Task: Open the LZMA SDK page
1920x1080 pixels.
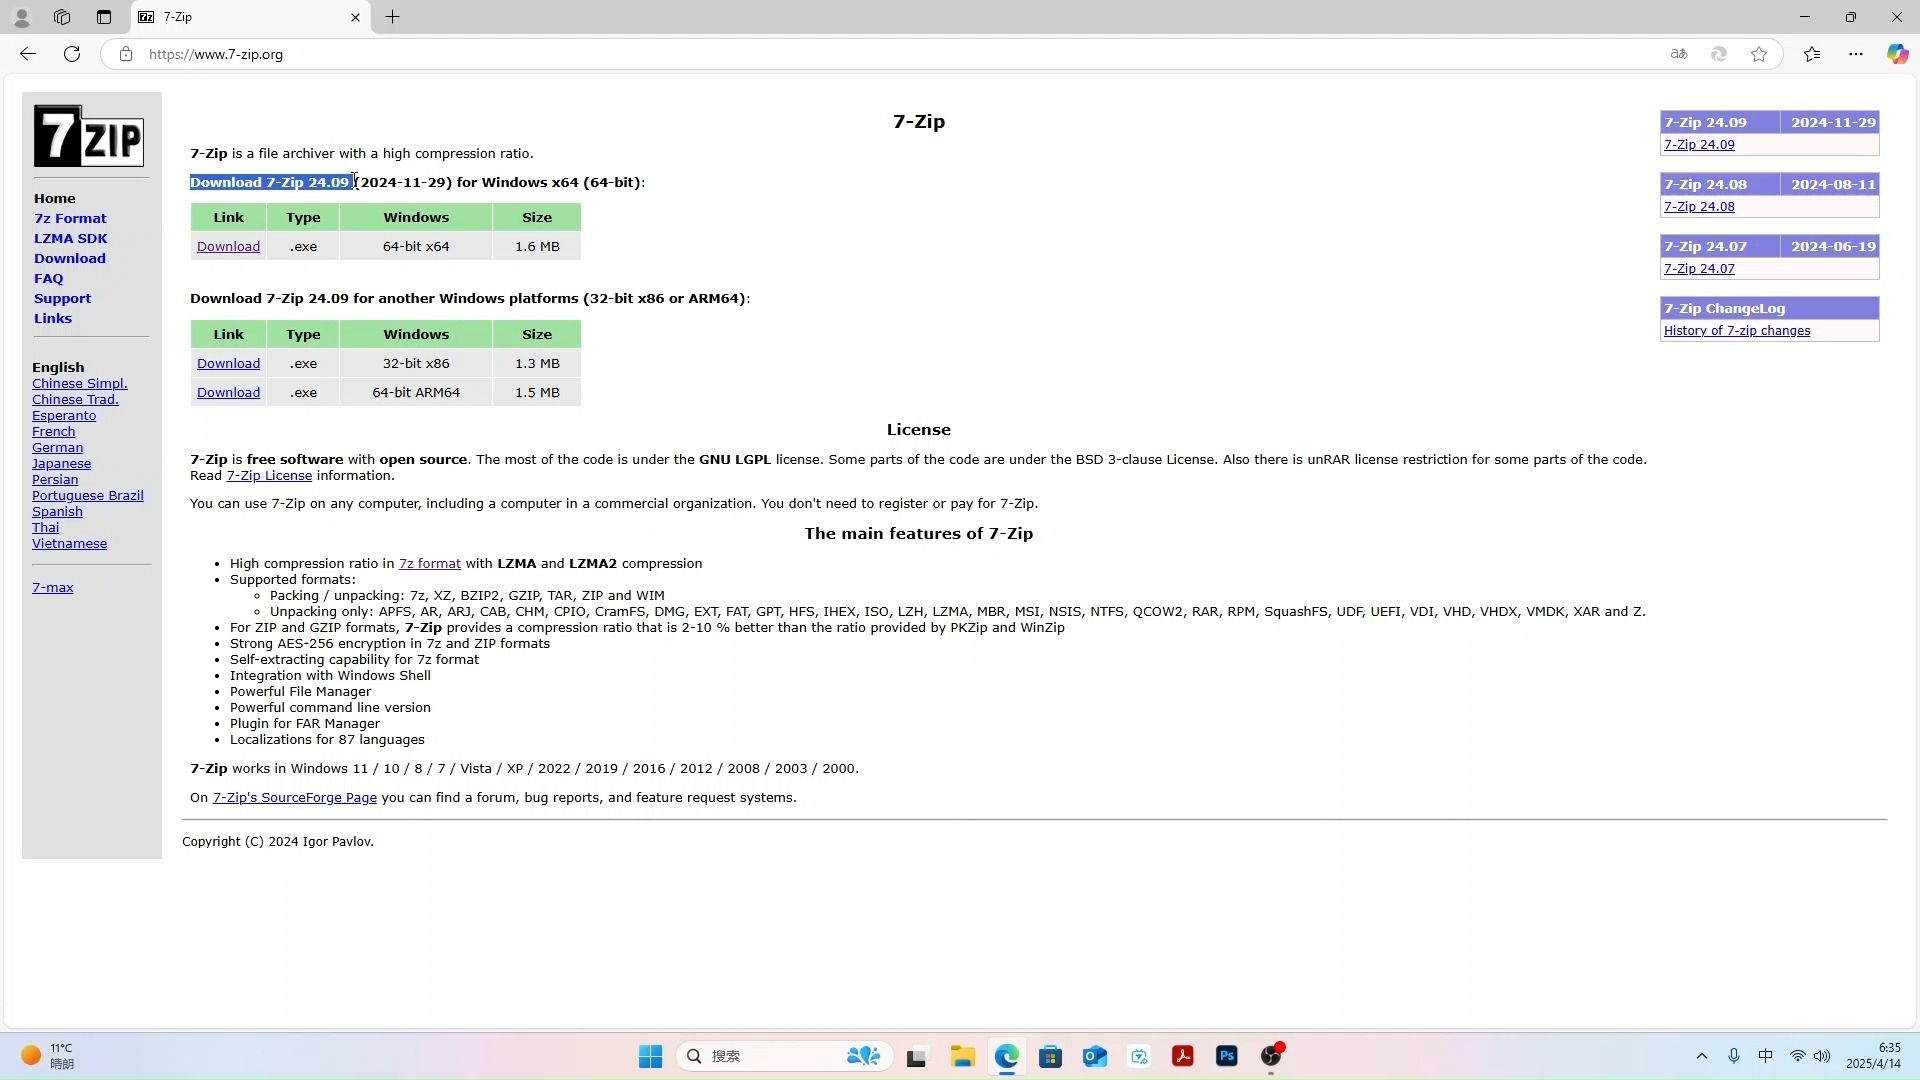Action: [x=70, y=238]
